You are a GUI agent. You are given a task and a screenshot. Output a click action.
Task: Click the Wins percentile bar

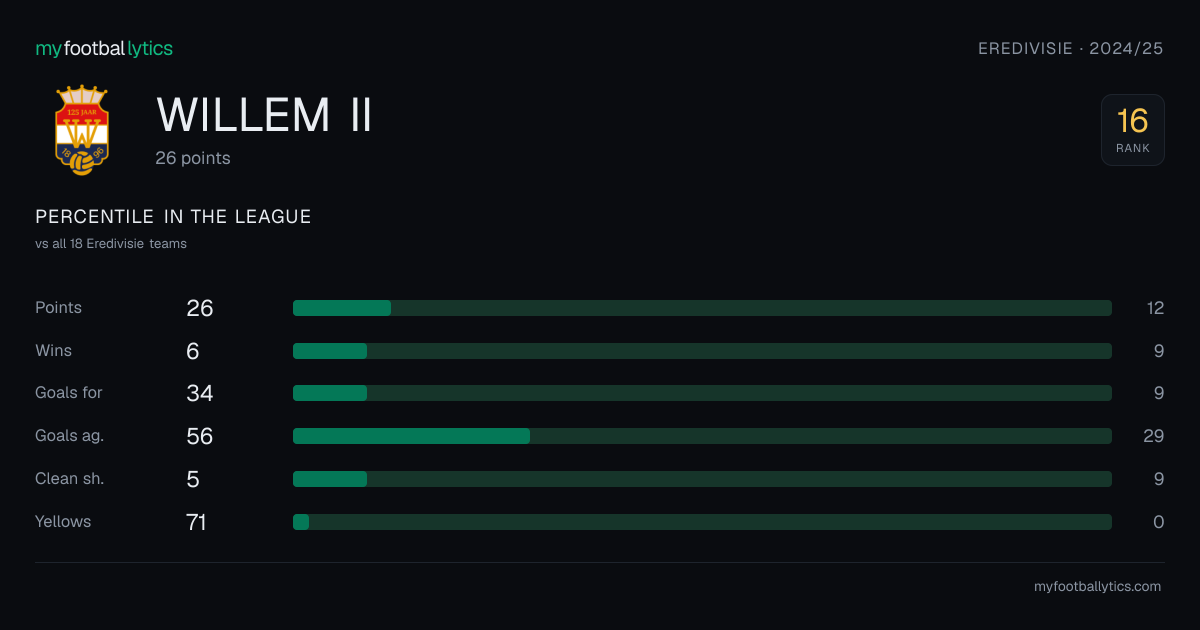click(x=702, y=351)
